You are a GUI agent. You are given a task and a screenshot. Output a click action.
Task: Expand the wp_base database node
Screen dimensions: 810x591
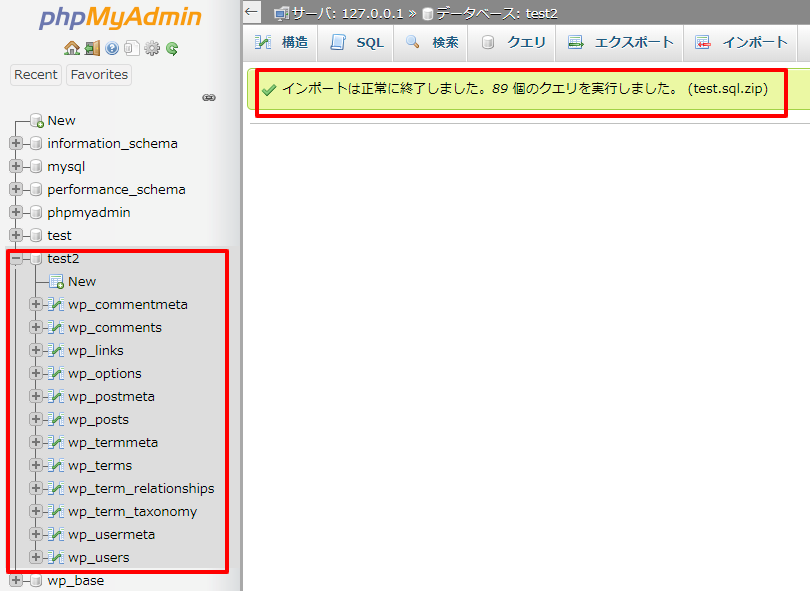(16, 581)
